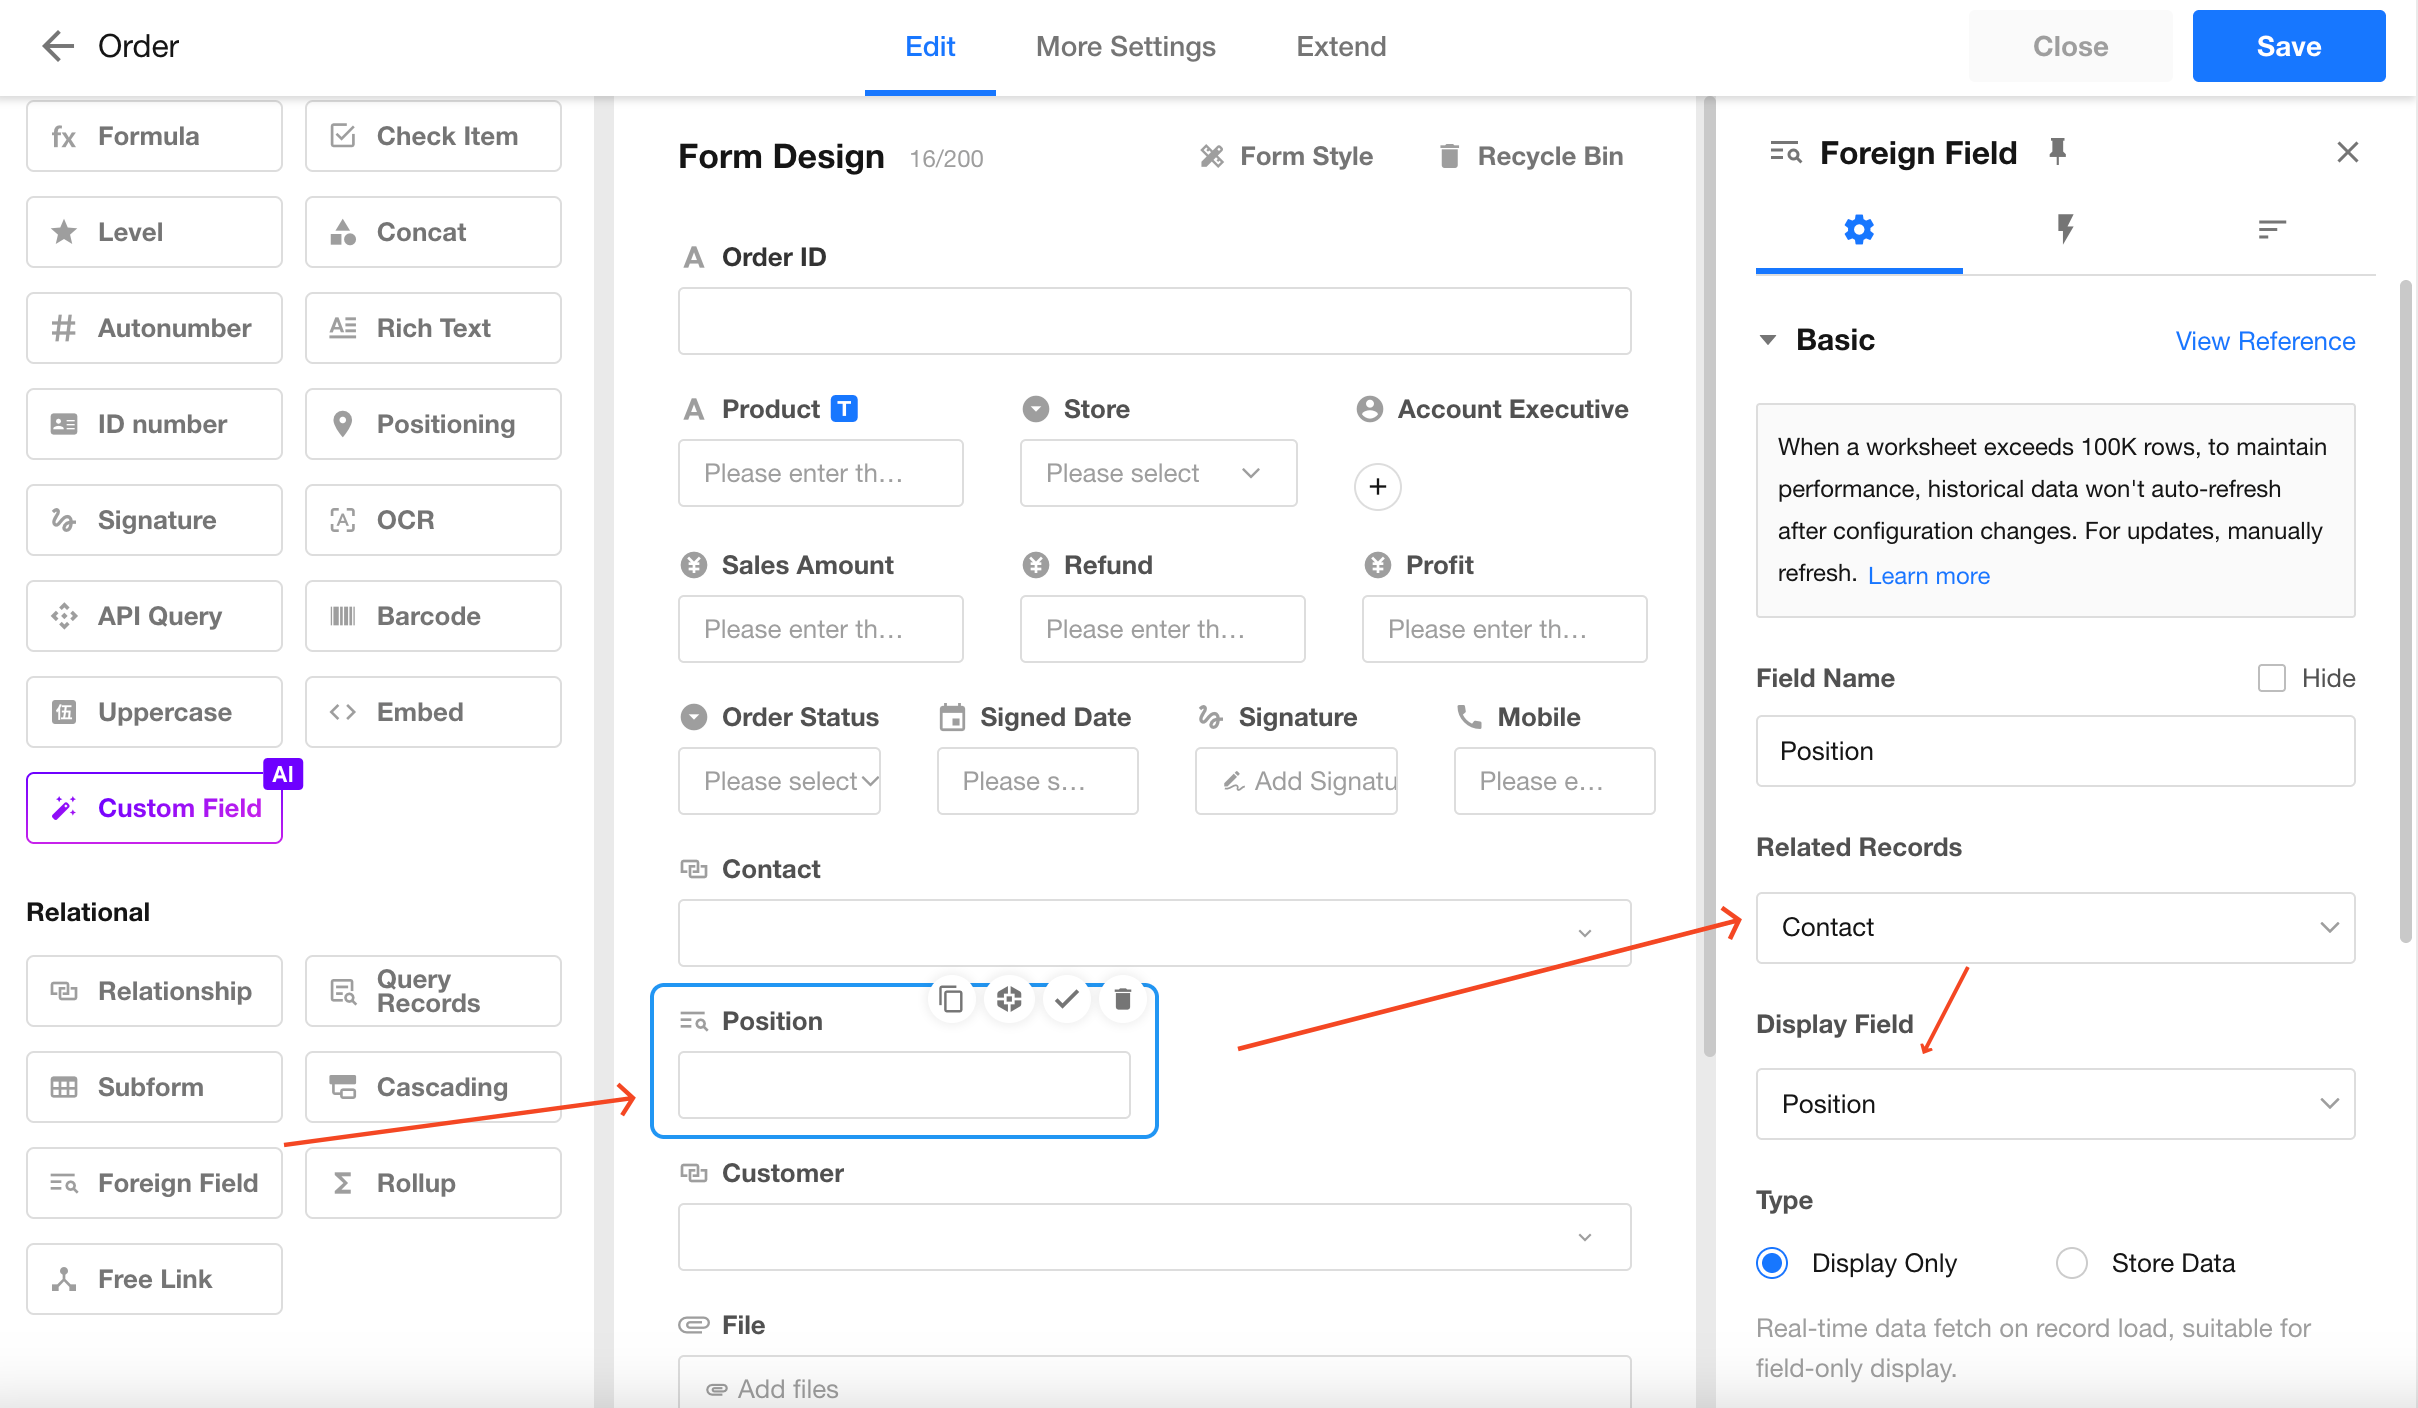Click Add Signature in the Signature field
This screenshot has width=2418, height=1408.
(1296, 781)
